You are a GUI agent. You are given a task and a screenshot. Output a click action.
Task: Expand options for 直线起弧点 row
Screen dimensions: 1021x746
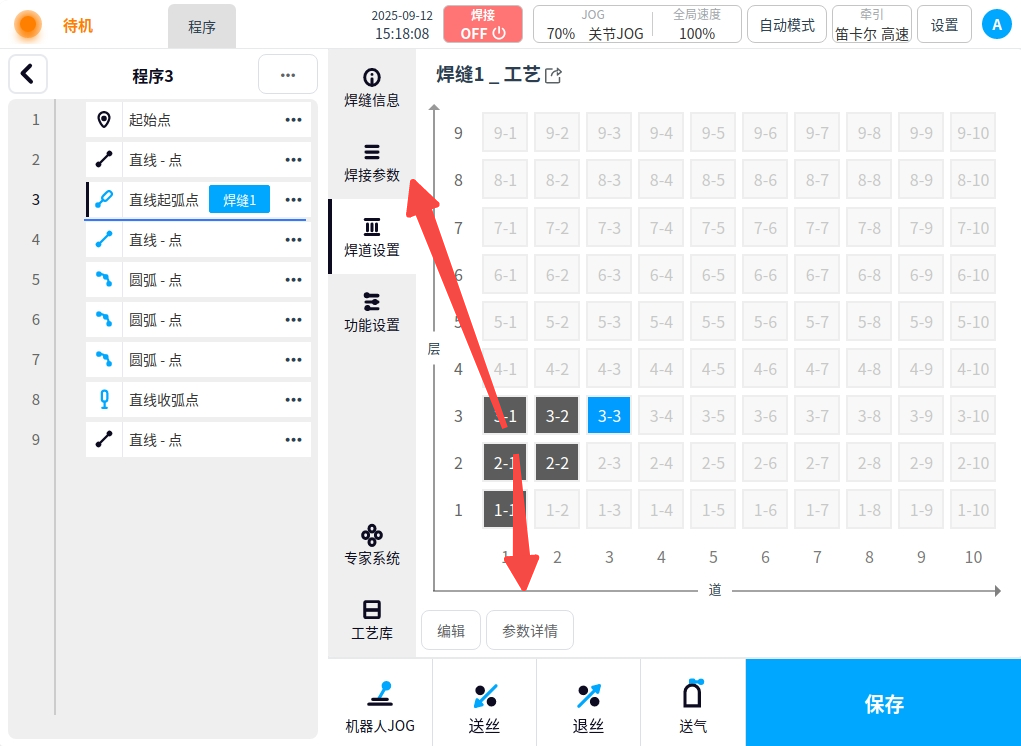[293, 200]
